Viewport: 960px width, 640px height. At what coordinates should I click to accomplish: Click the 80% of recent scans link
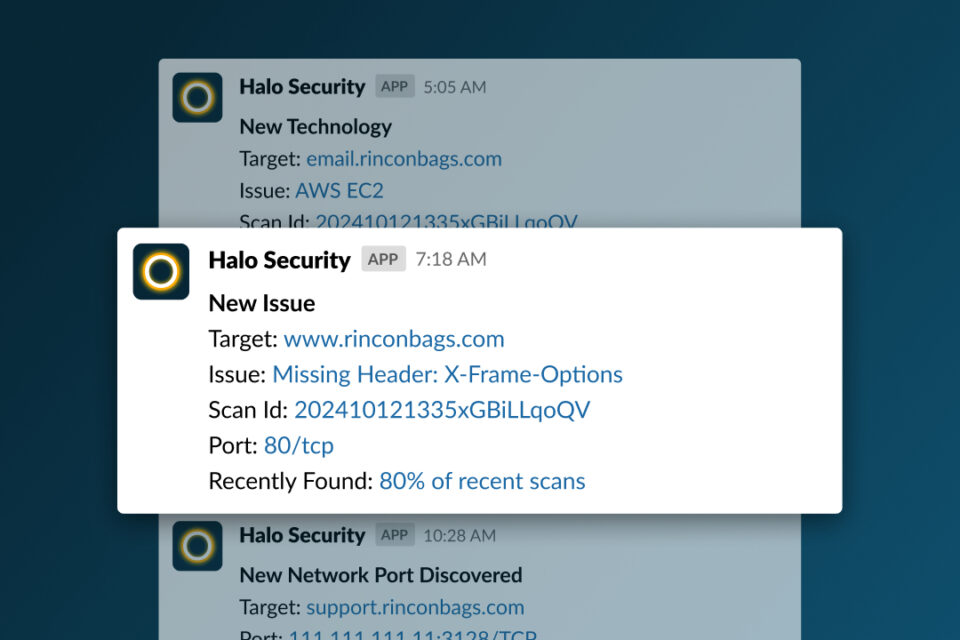pyautogui.click(x=481, y=481)
